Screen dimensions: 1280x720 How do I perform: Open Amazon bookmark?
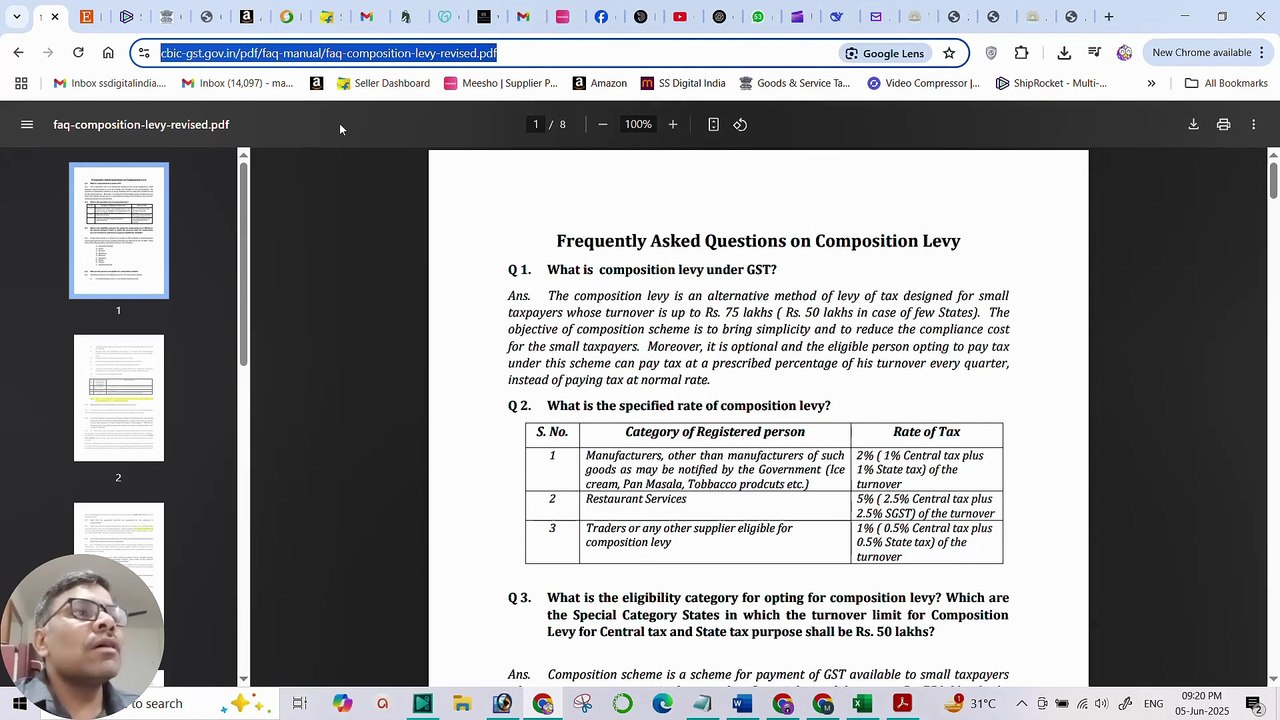(x=599, y=83)
